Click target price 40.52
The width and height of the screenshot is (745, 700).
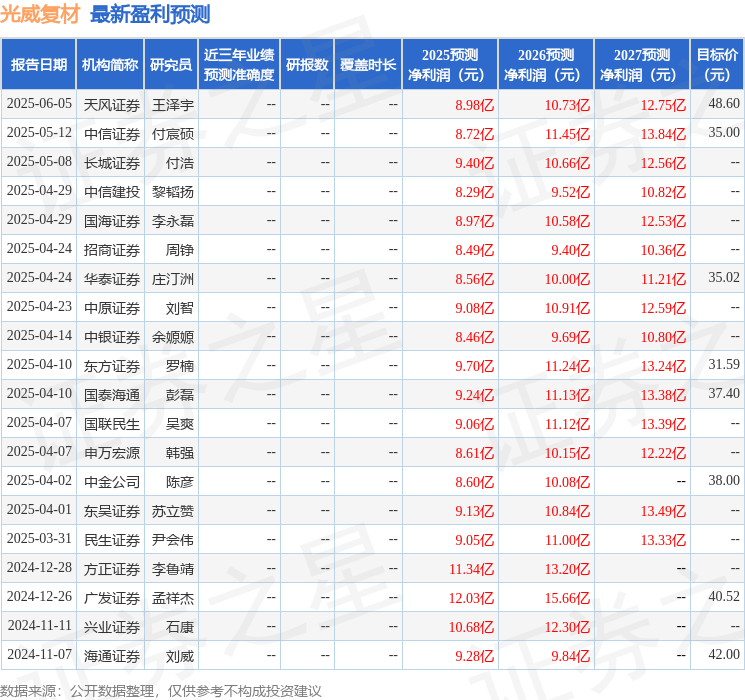[x=724, y=596]
